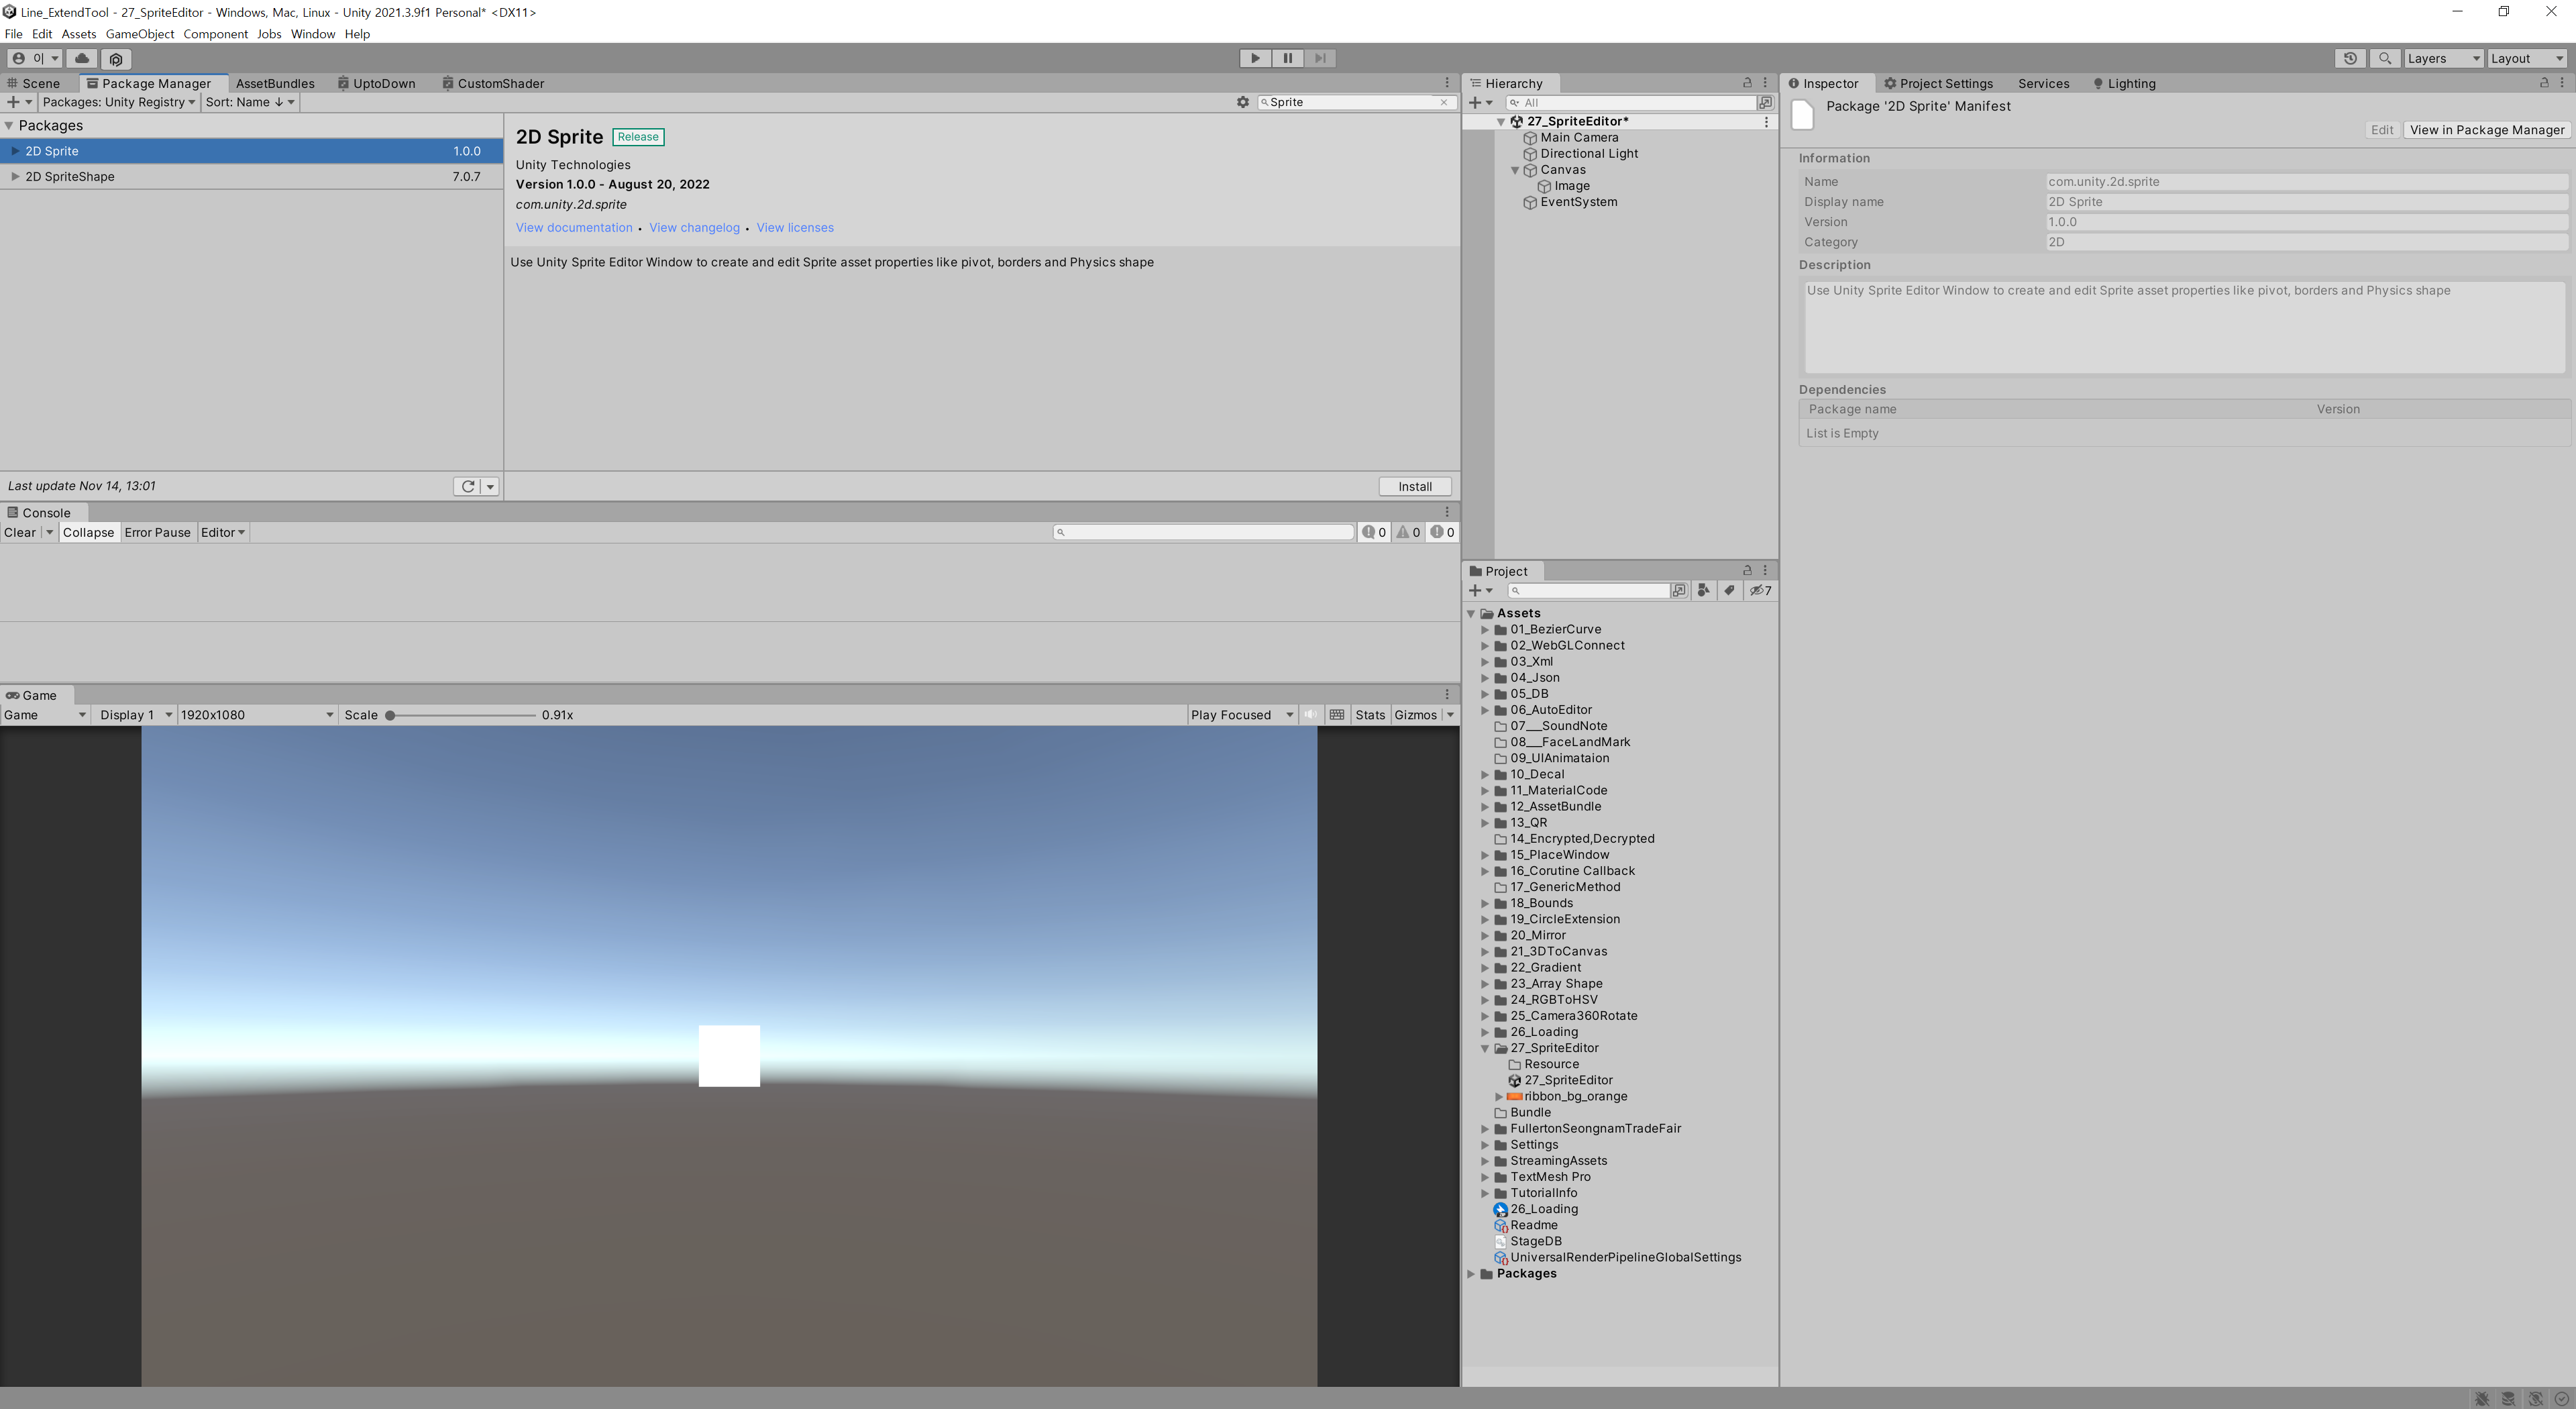Image resolution: width=2576 pixels, height=1409 pixels.
Task: Toggle the Hierarchy panel lock icon
Action: [1747, 83]
